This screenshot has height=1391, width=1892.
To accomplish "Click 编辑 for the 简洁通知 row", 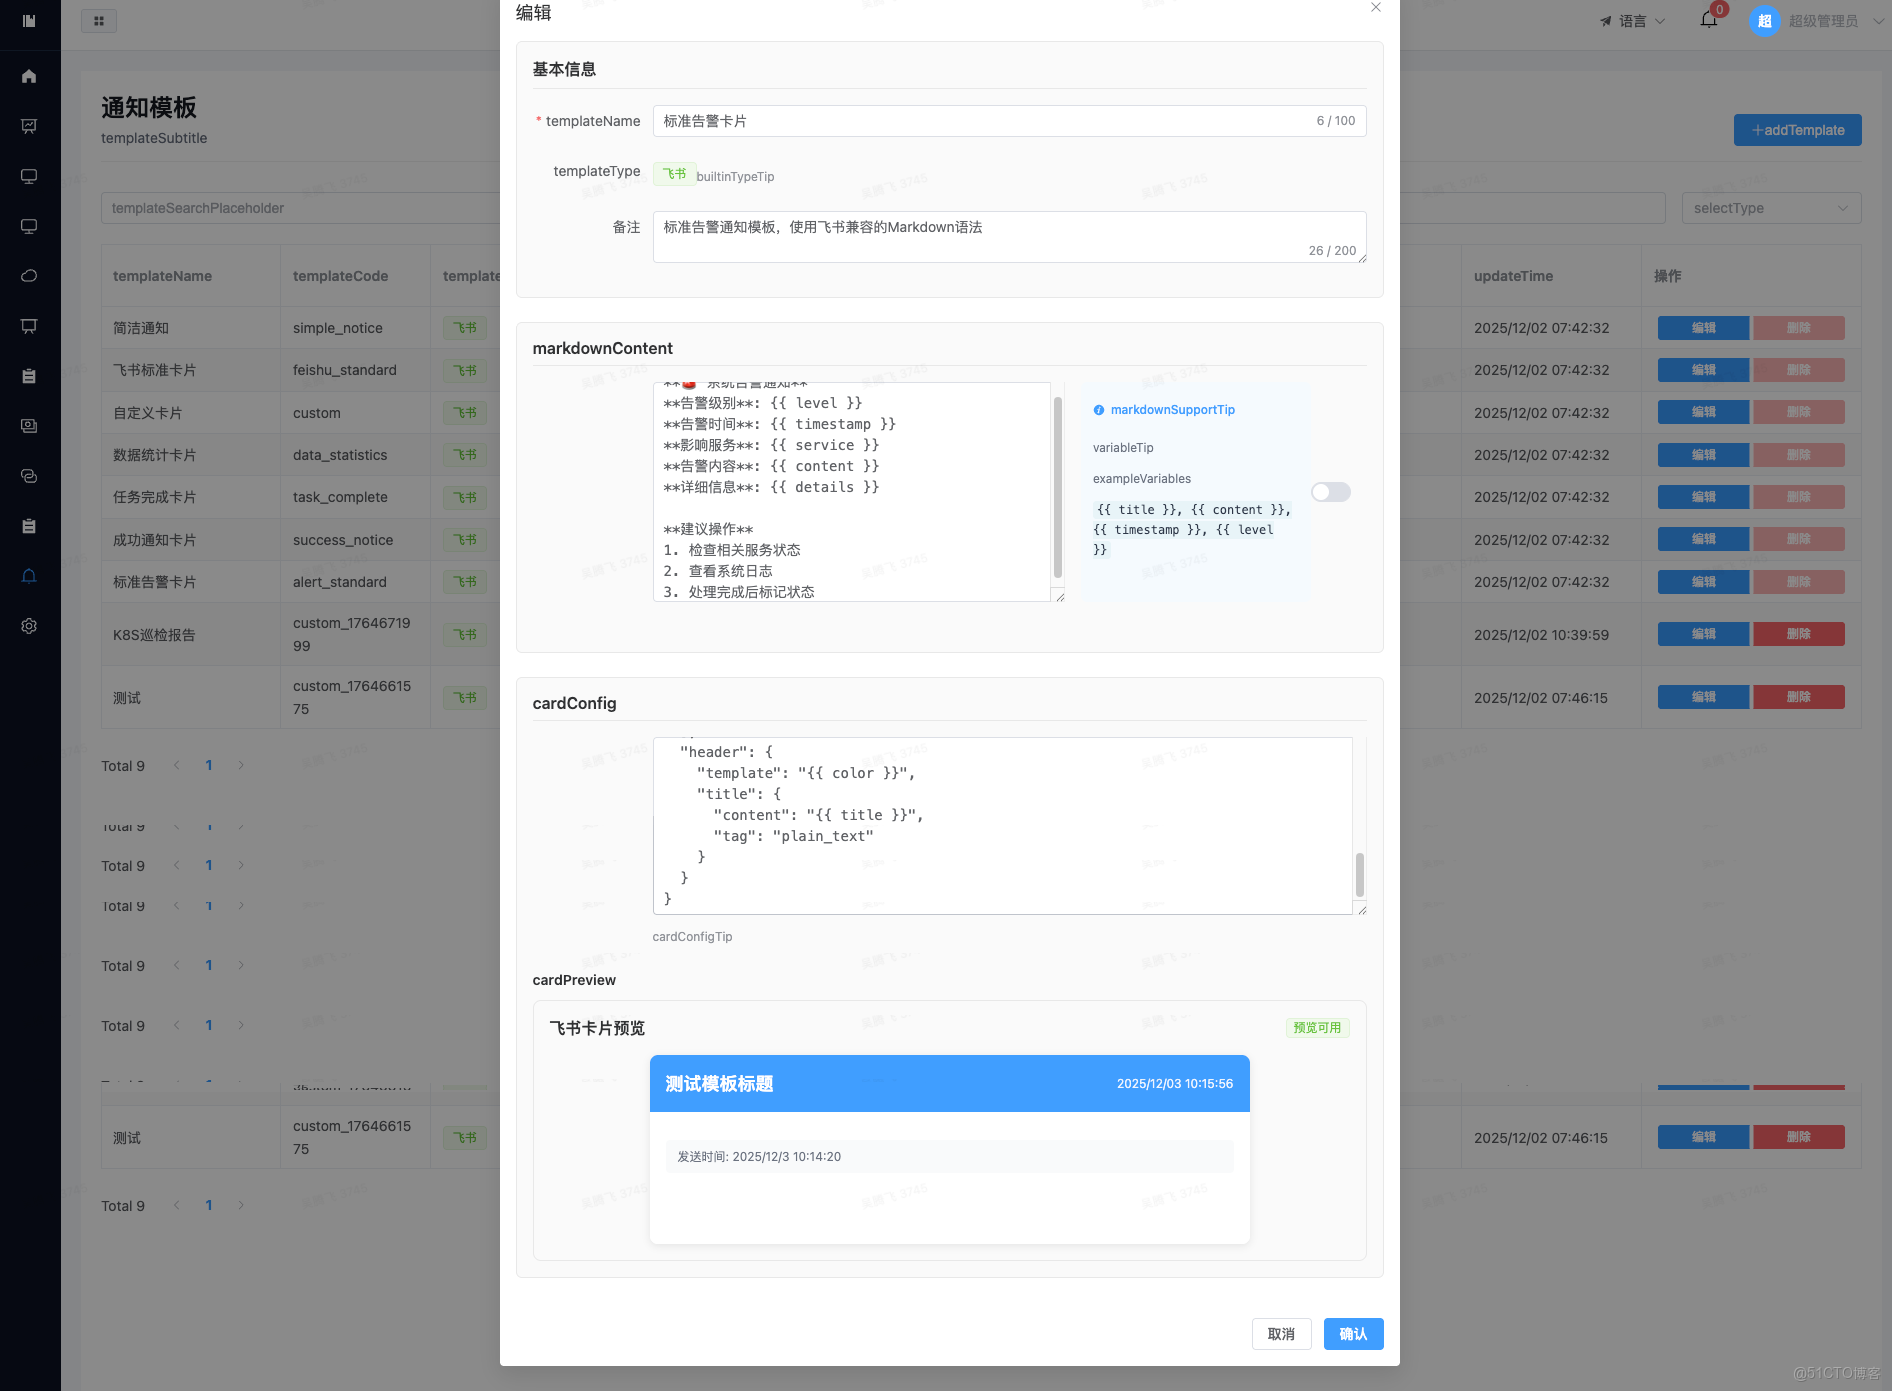I will (1703, 328).
